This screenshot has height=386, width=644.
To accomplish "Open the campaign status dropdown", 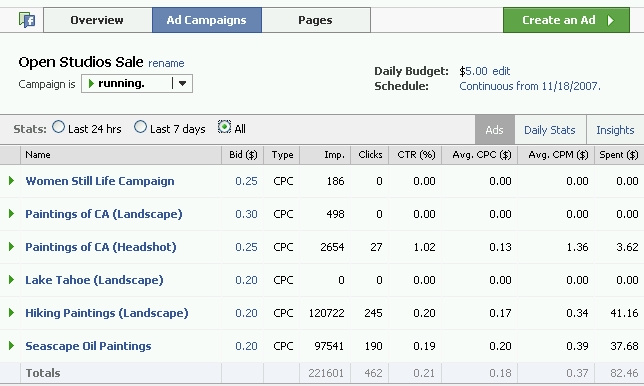I will [x=137, y=83].
